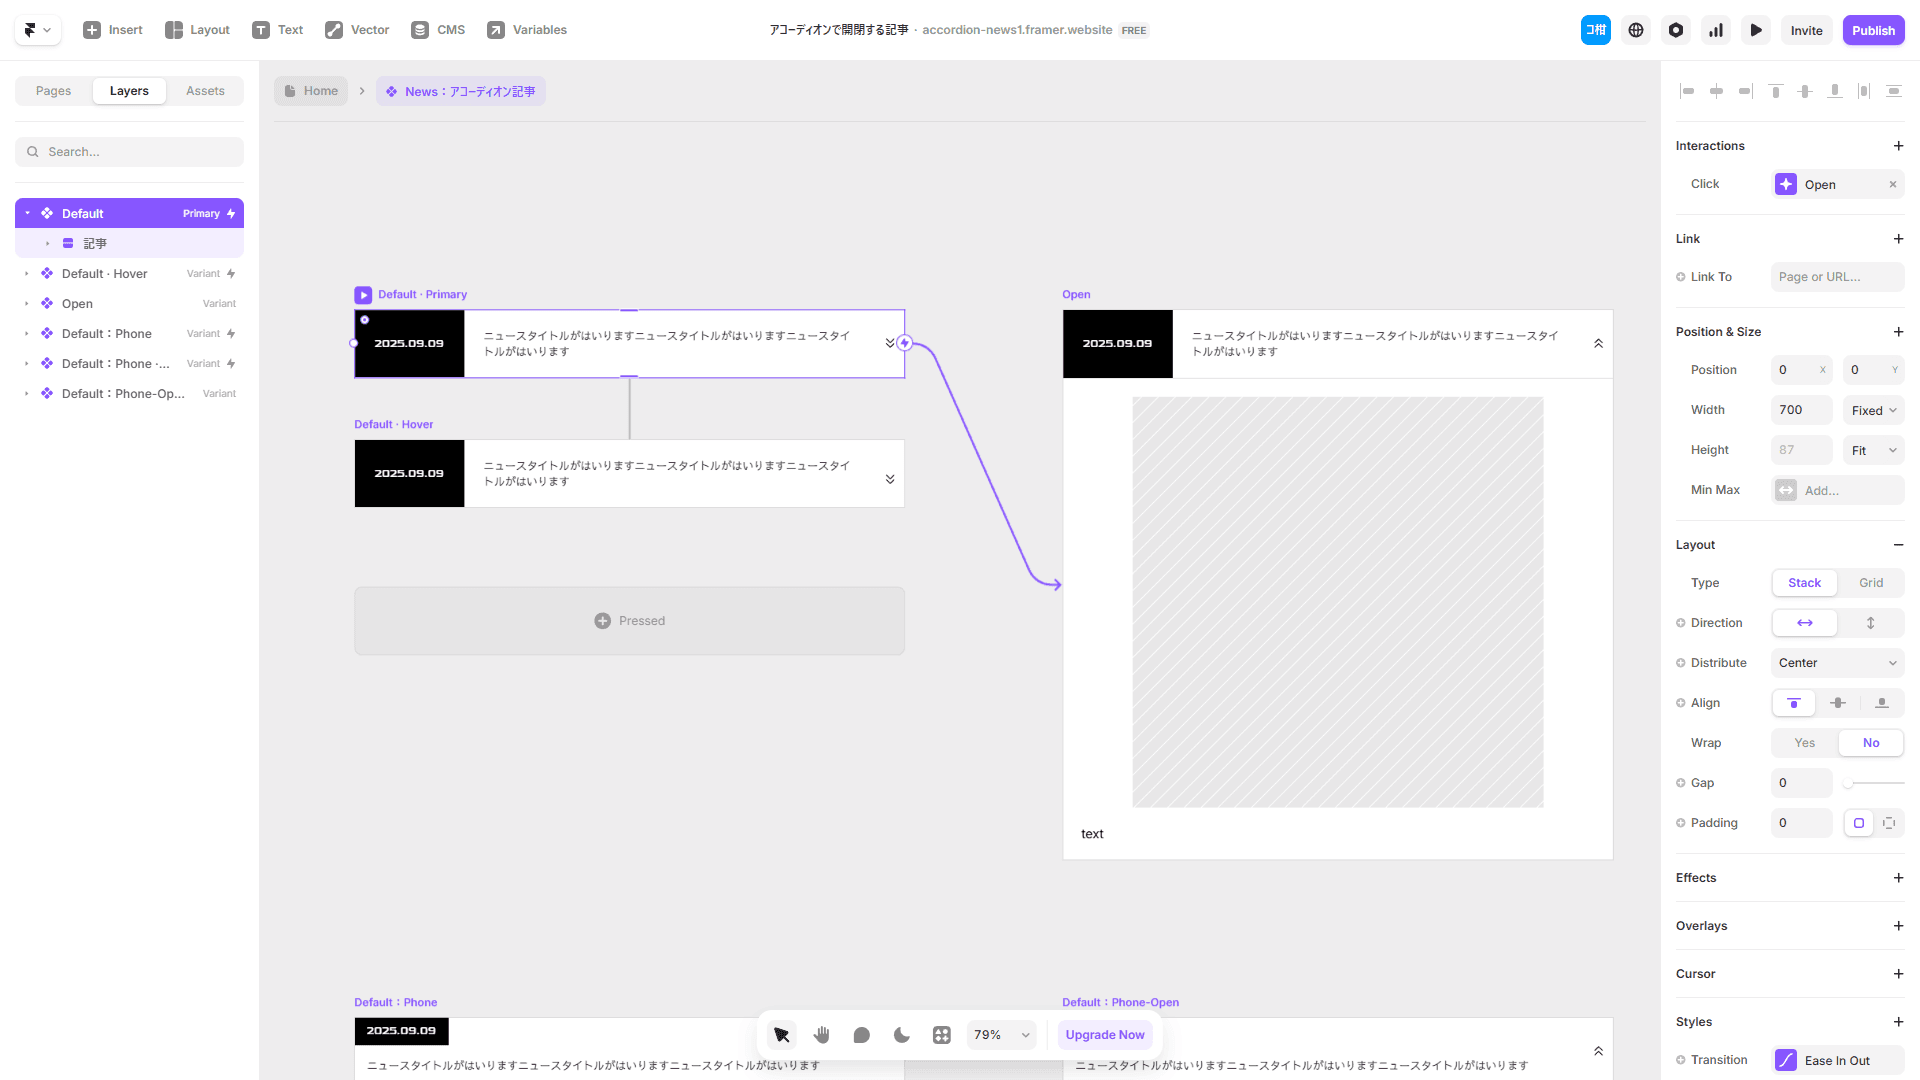
Task: Open the Pages tab
Action: [53, 91]
